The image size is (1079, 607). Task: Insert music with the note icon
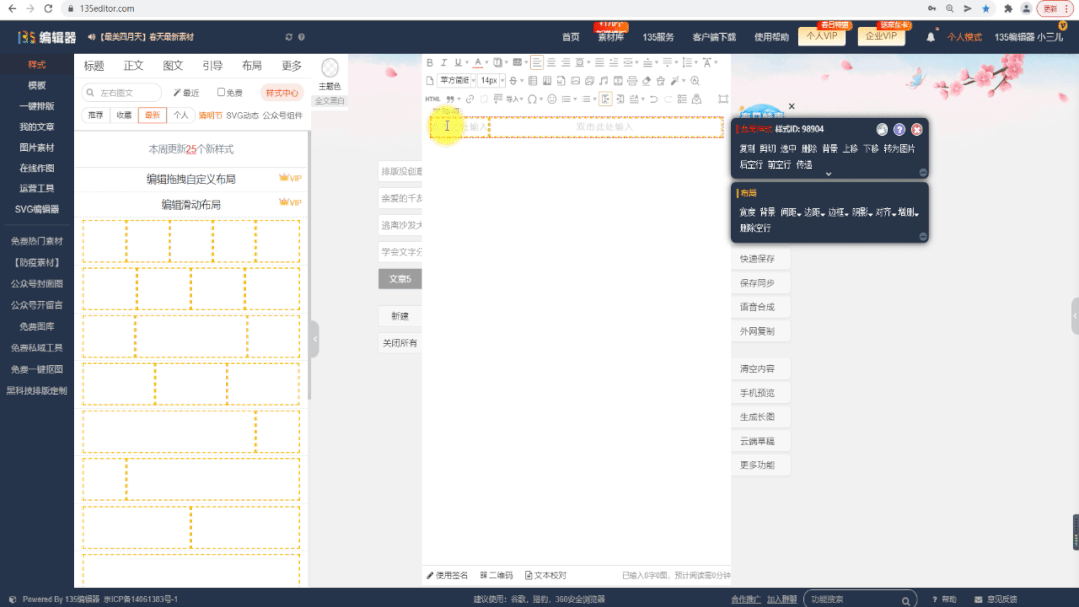[603, 81]
